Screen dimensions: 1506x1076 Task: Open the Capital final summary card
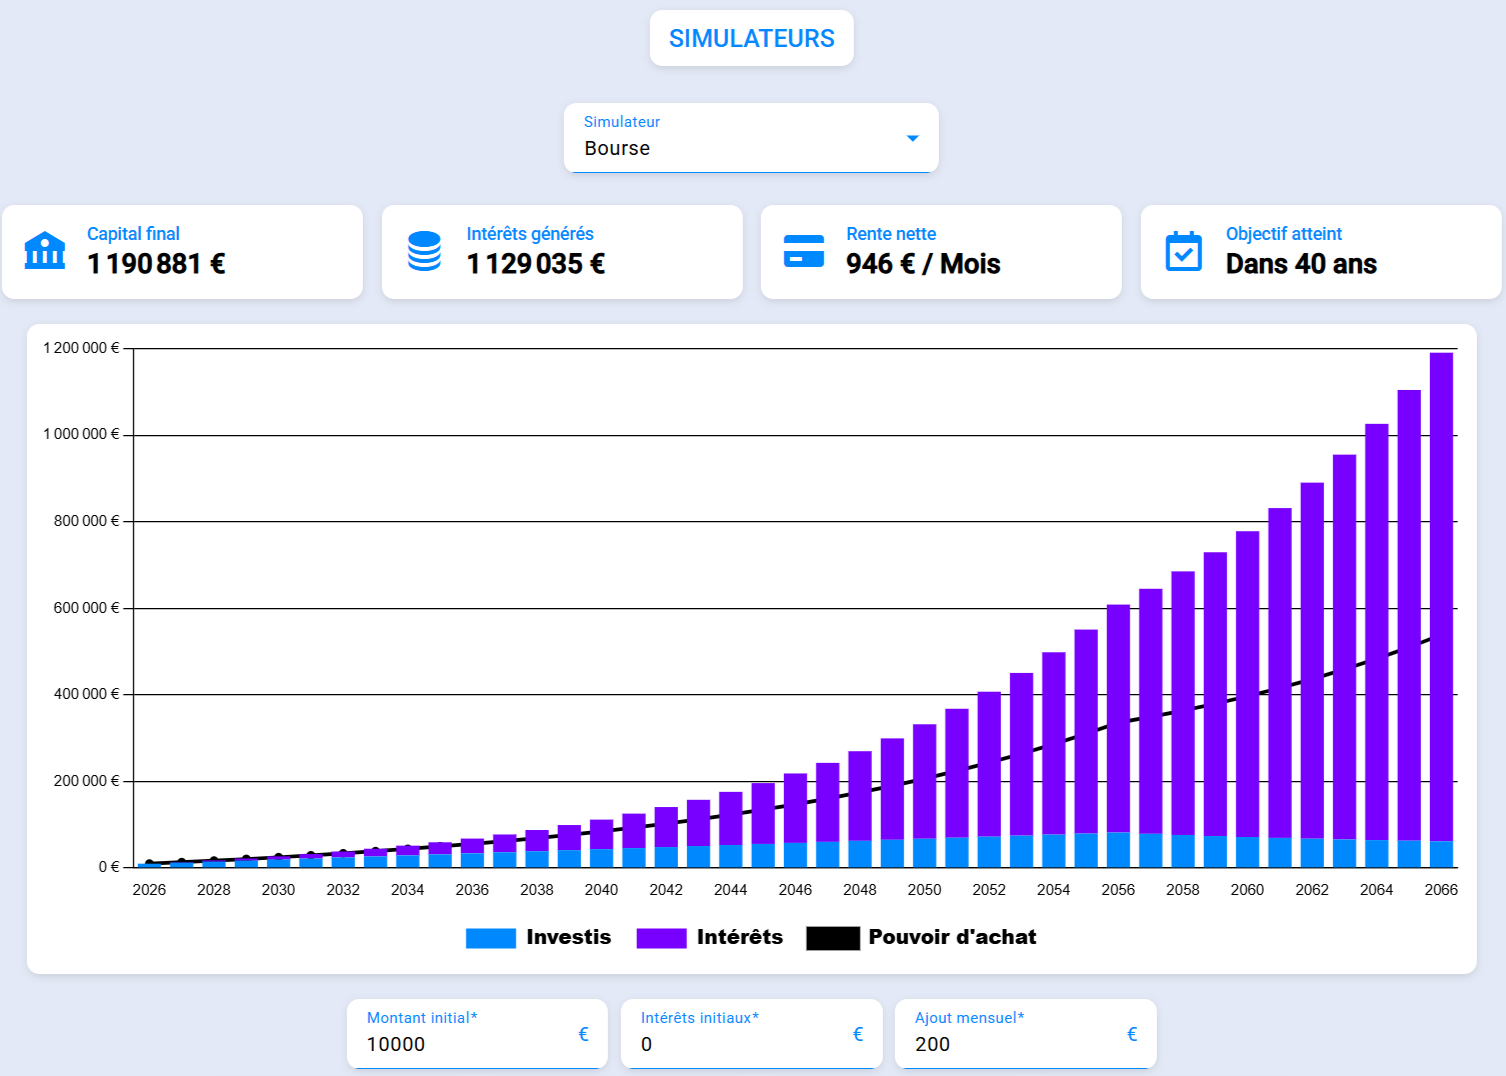click(182, 252)
